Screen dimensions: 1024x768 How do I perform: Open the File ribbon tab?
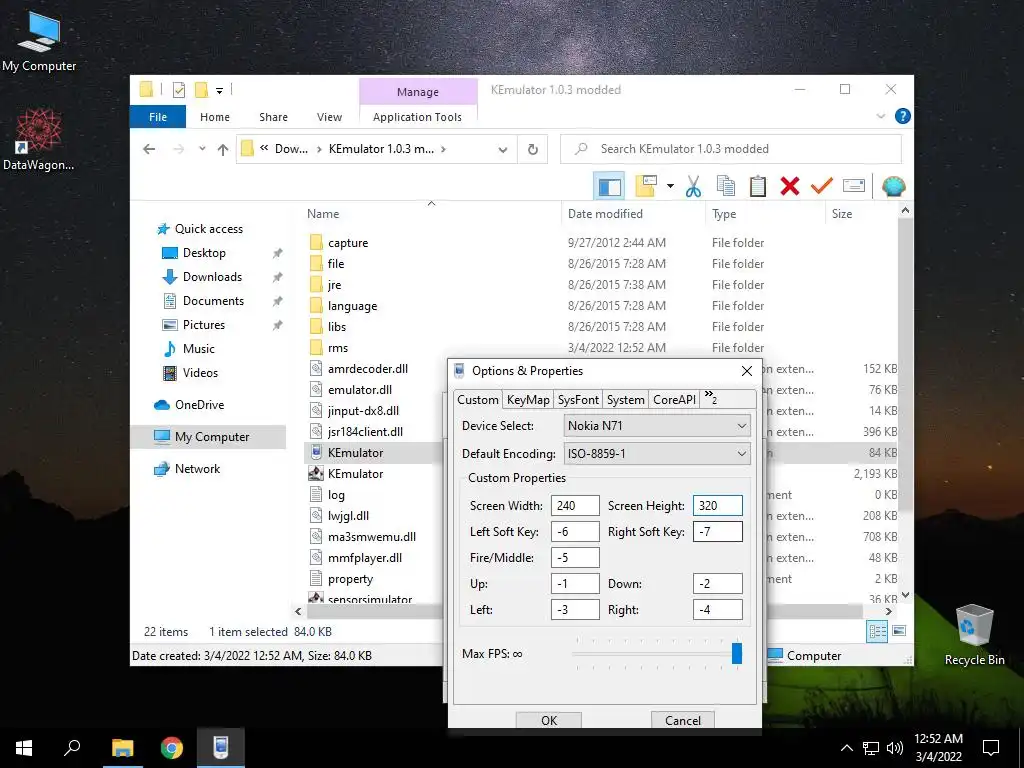[158, 117]
